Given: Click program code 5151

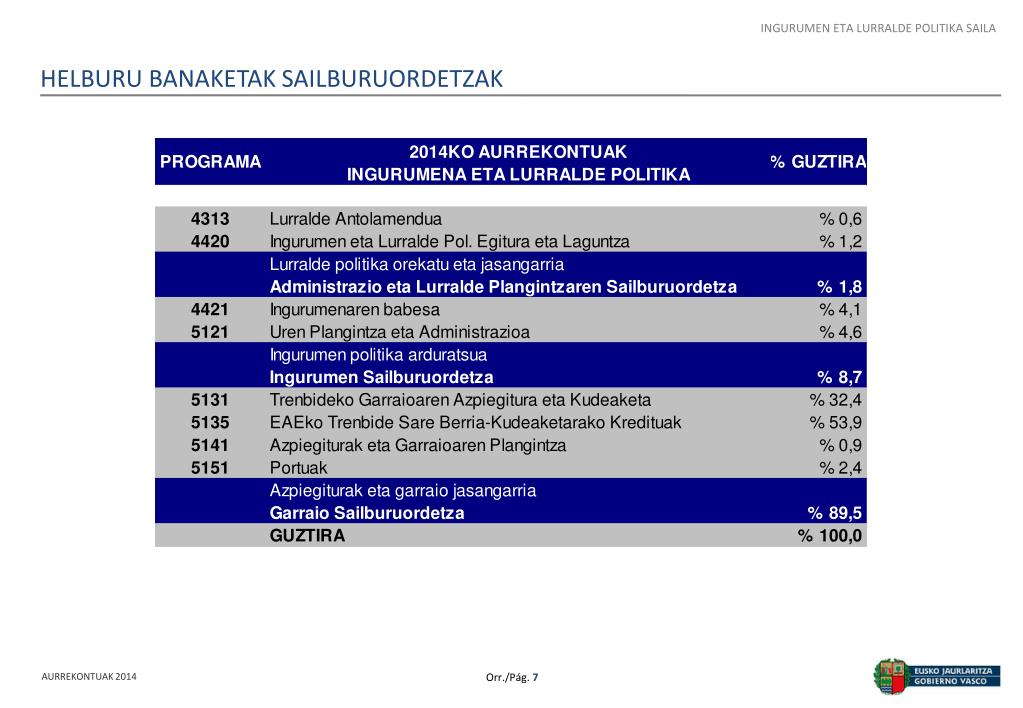Looking at the screenshot, I should click(210, 468).
